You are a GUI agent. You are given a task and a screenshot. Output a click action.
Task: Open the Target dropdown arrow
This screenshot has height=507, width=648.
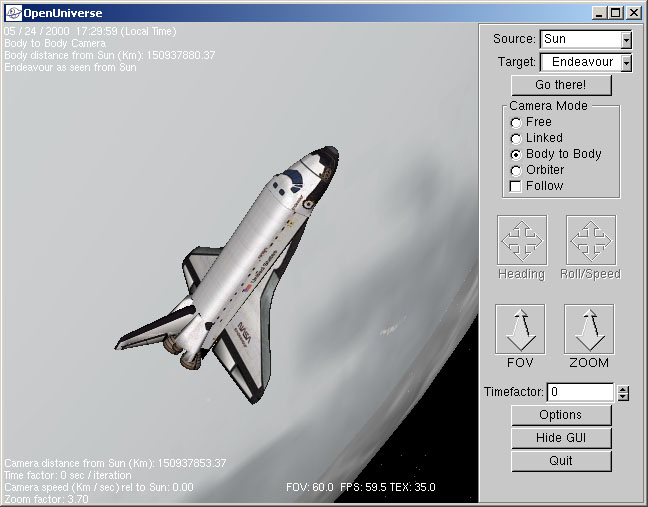627,63
